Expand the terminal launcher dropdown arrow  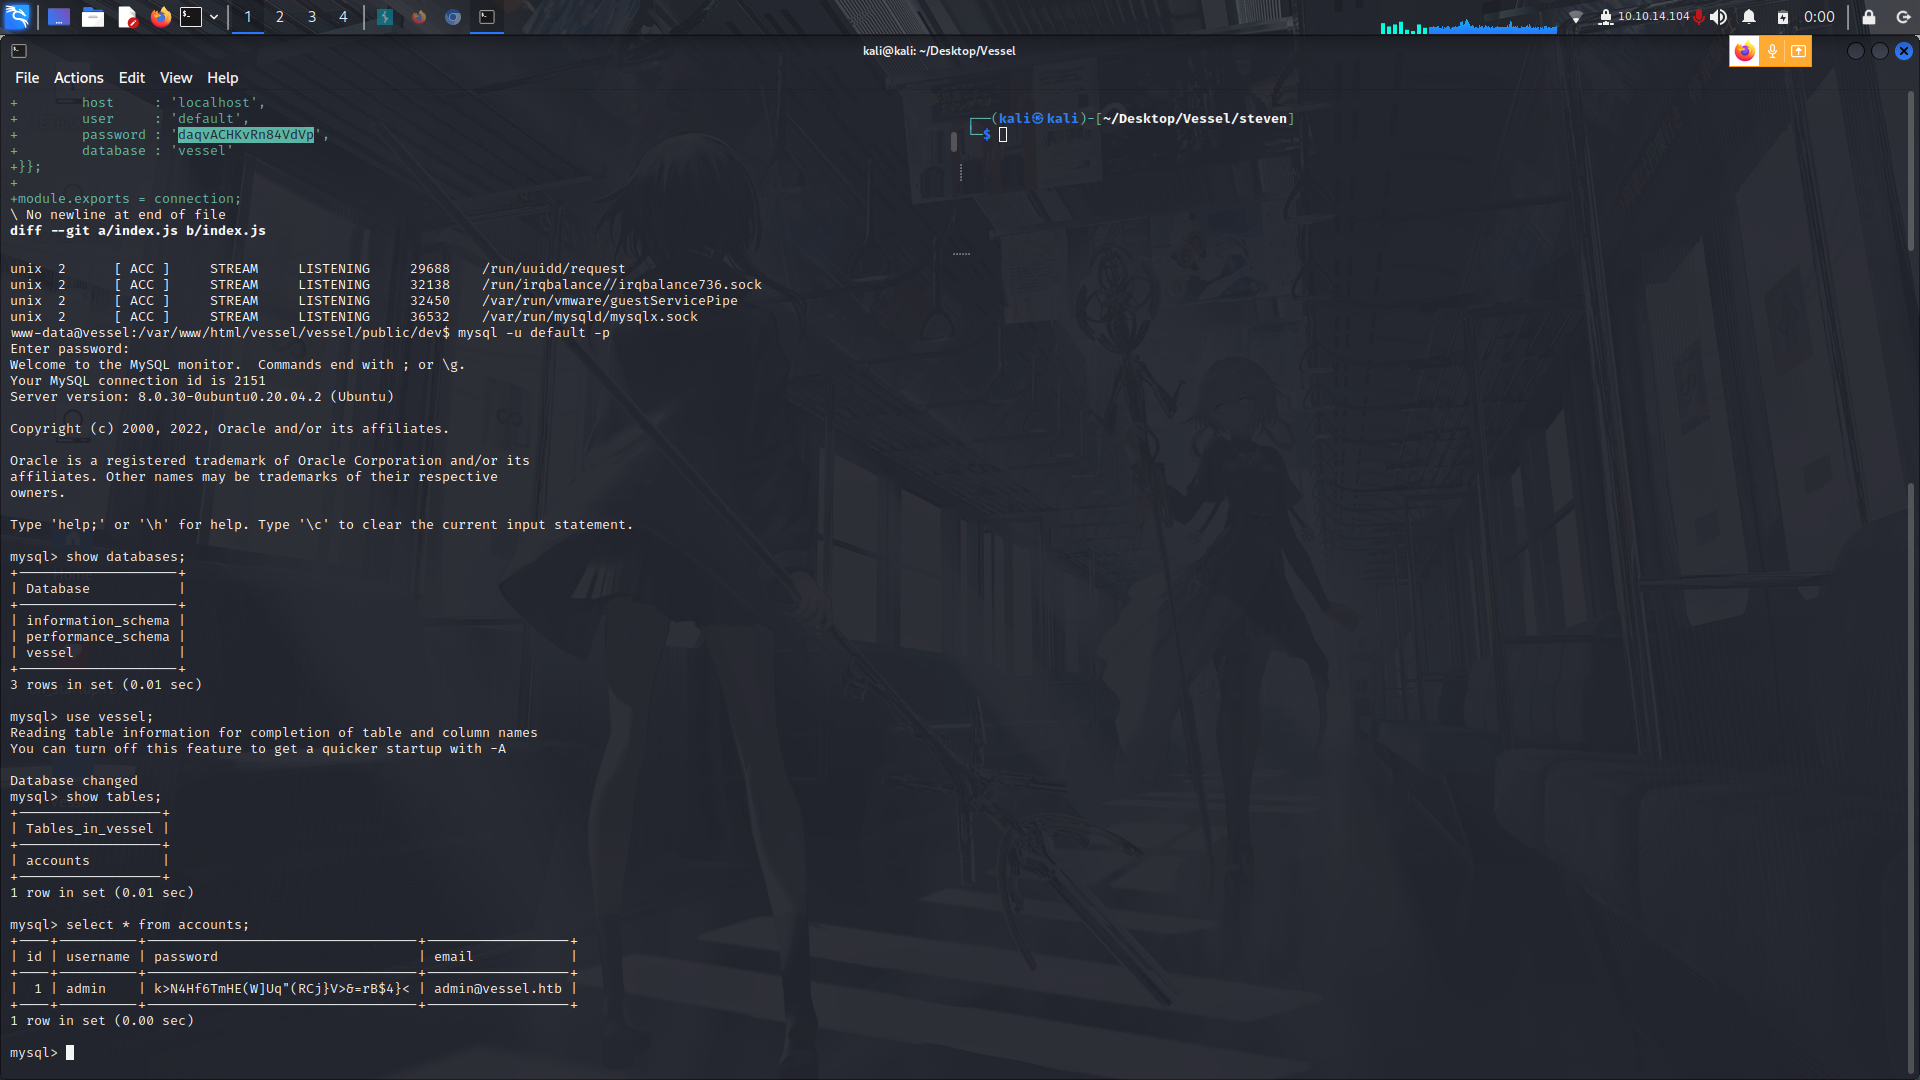(x=213, y=16)
